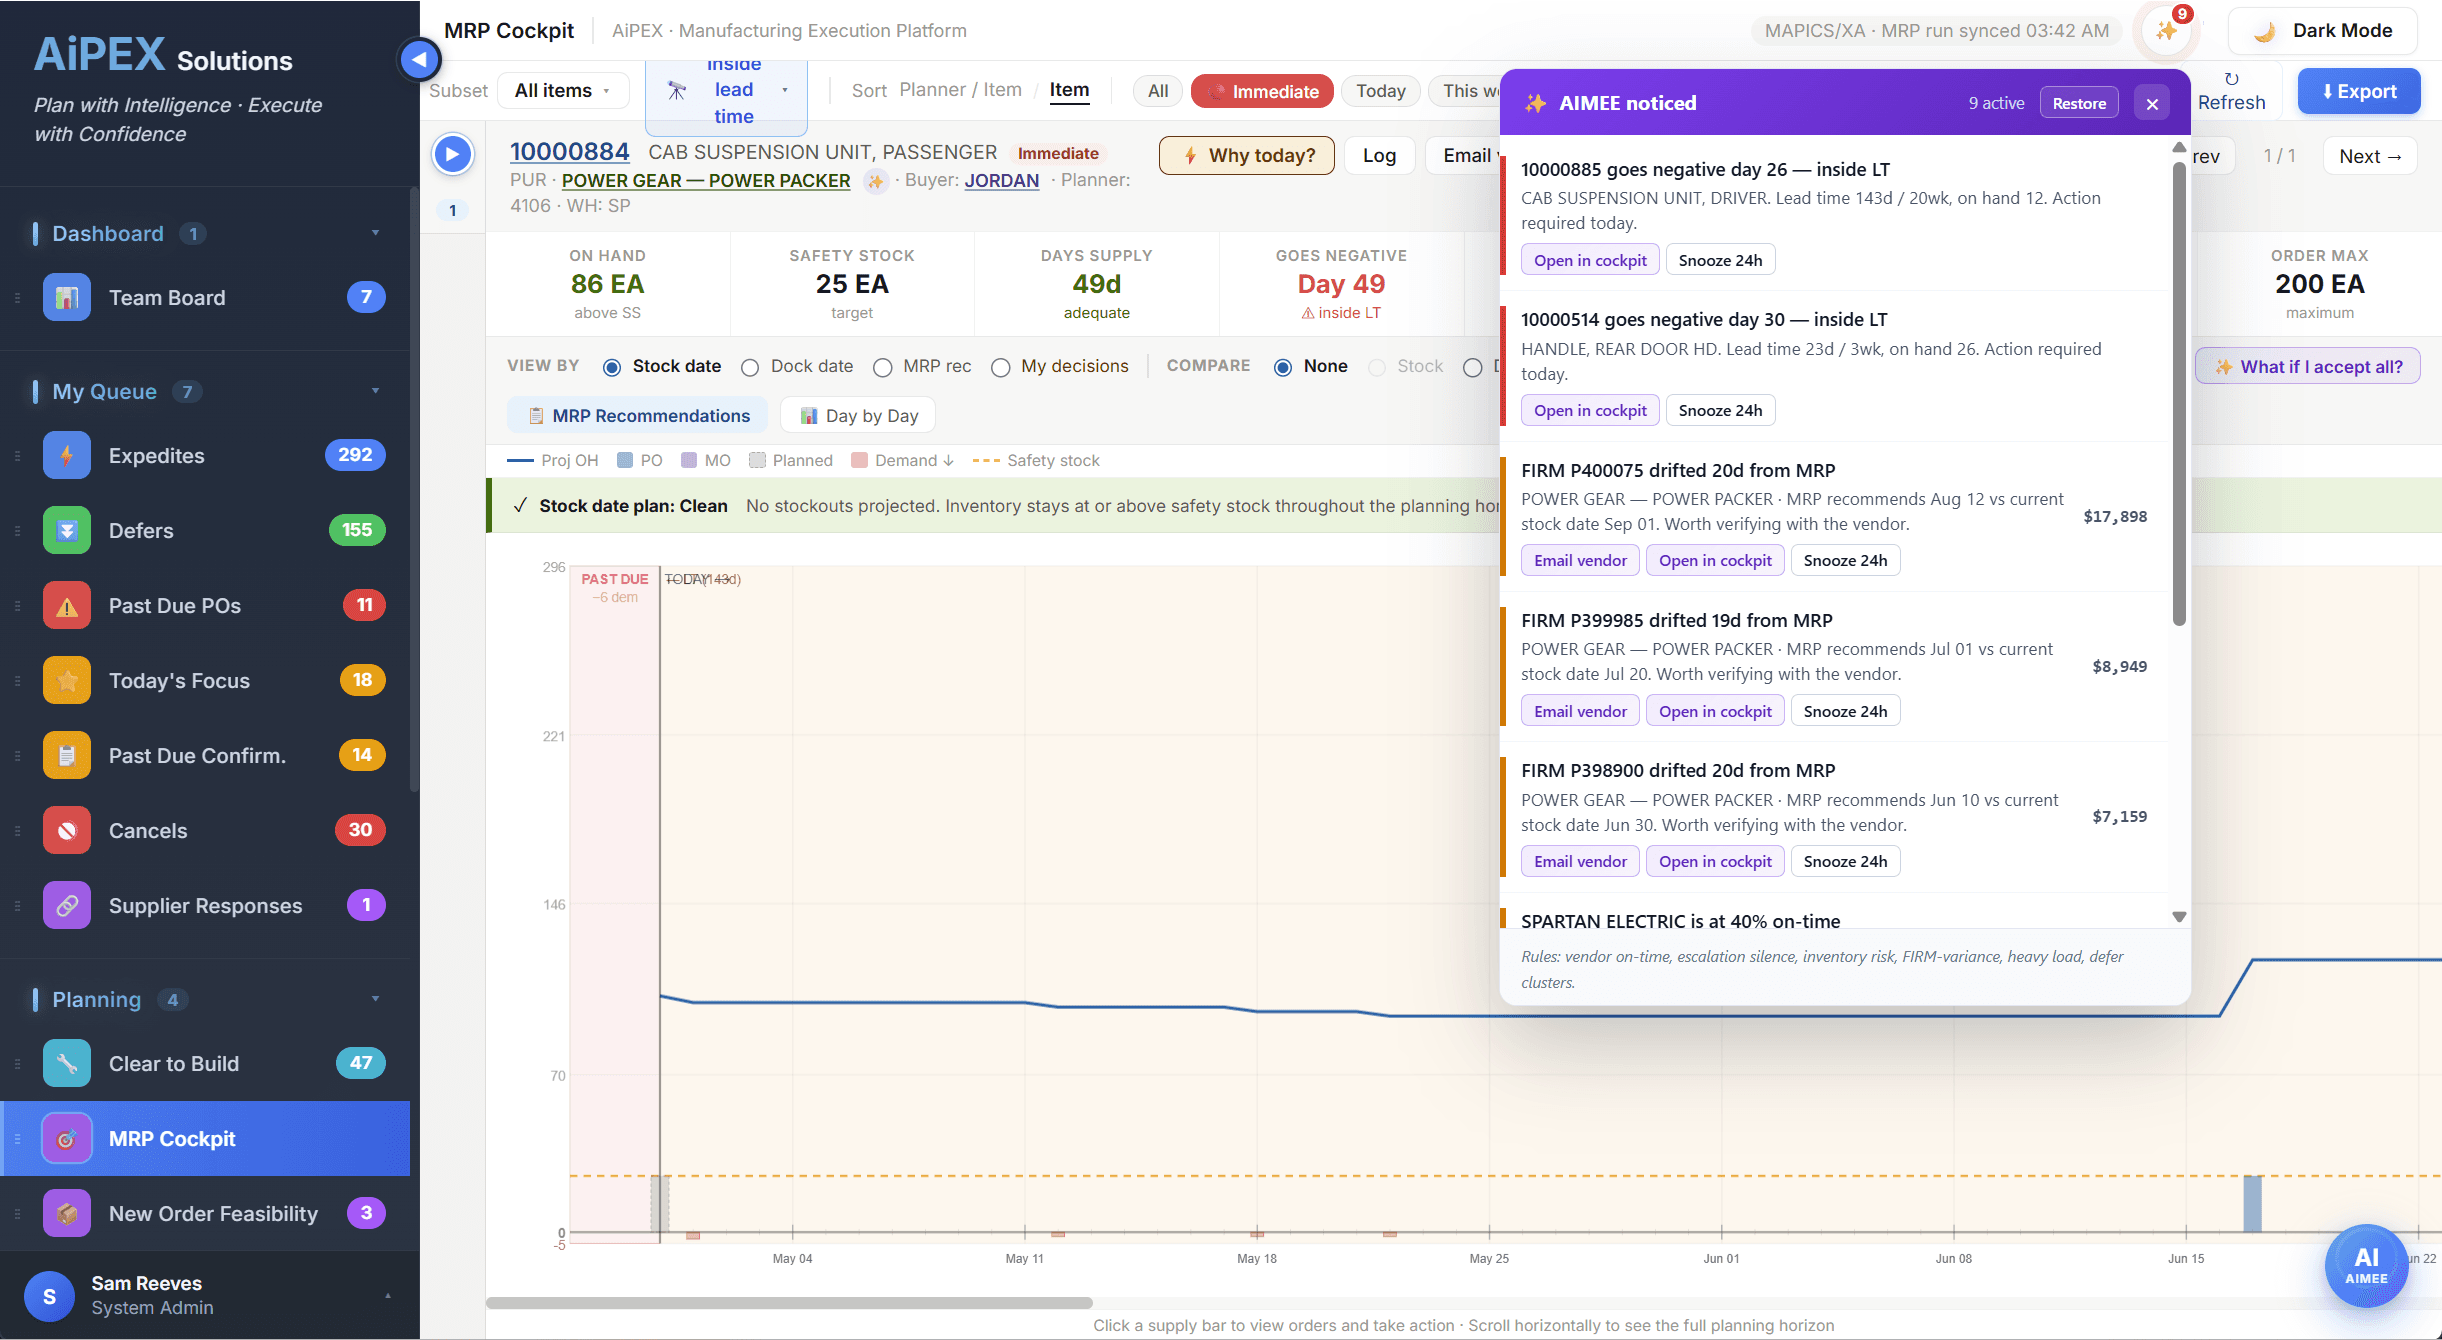Open the All items subset dropdown
The width and height of the screenshot is (2442, 1340).
[563, 90]
